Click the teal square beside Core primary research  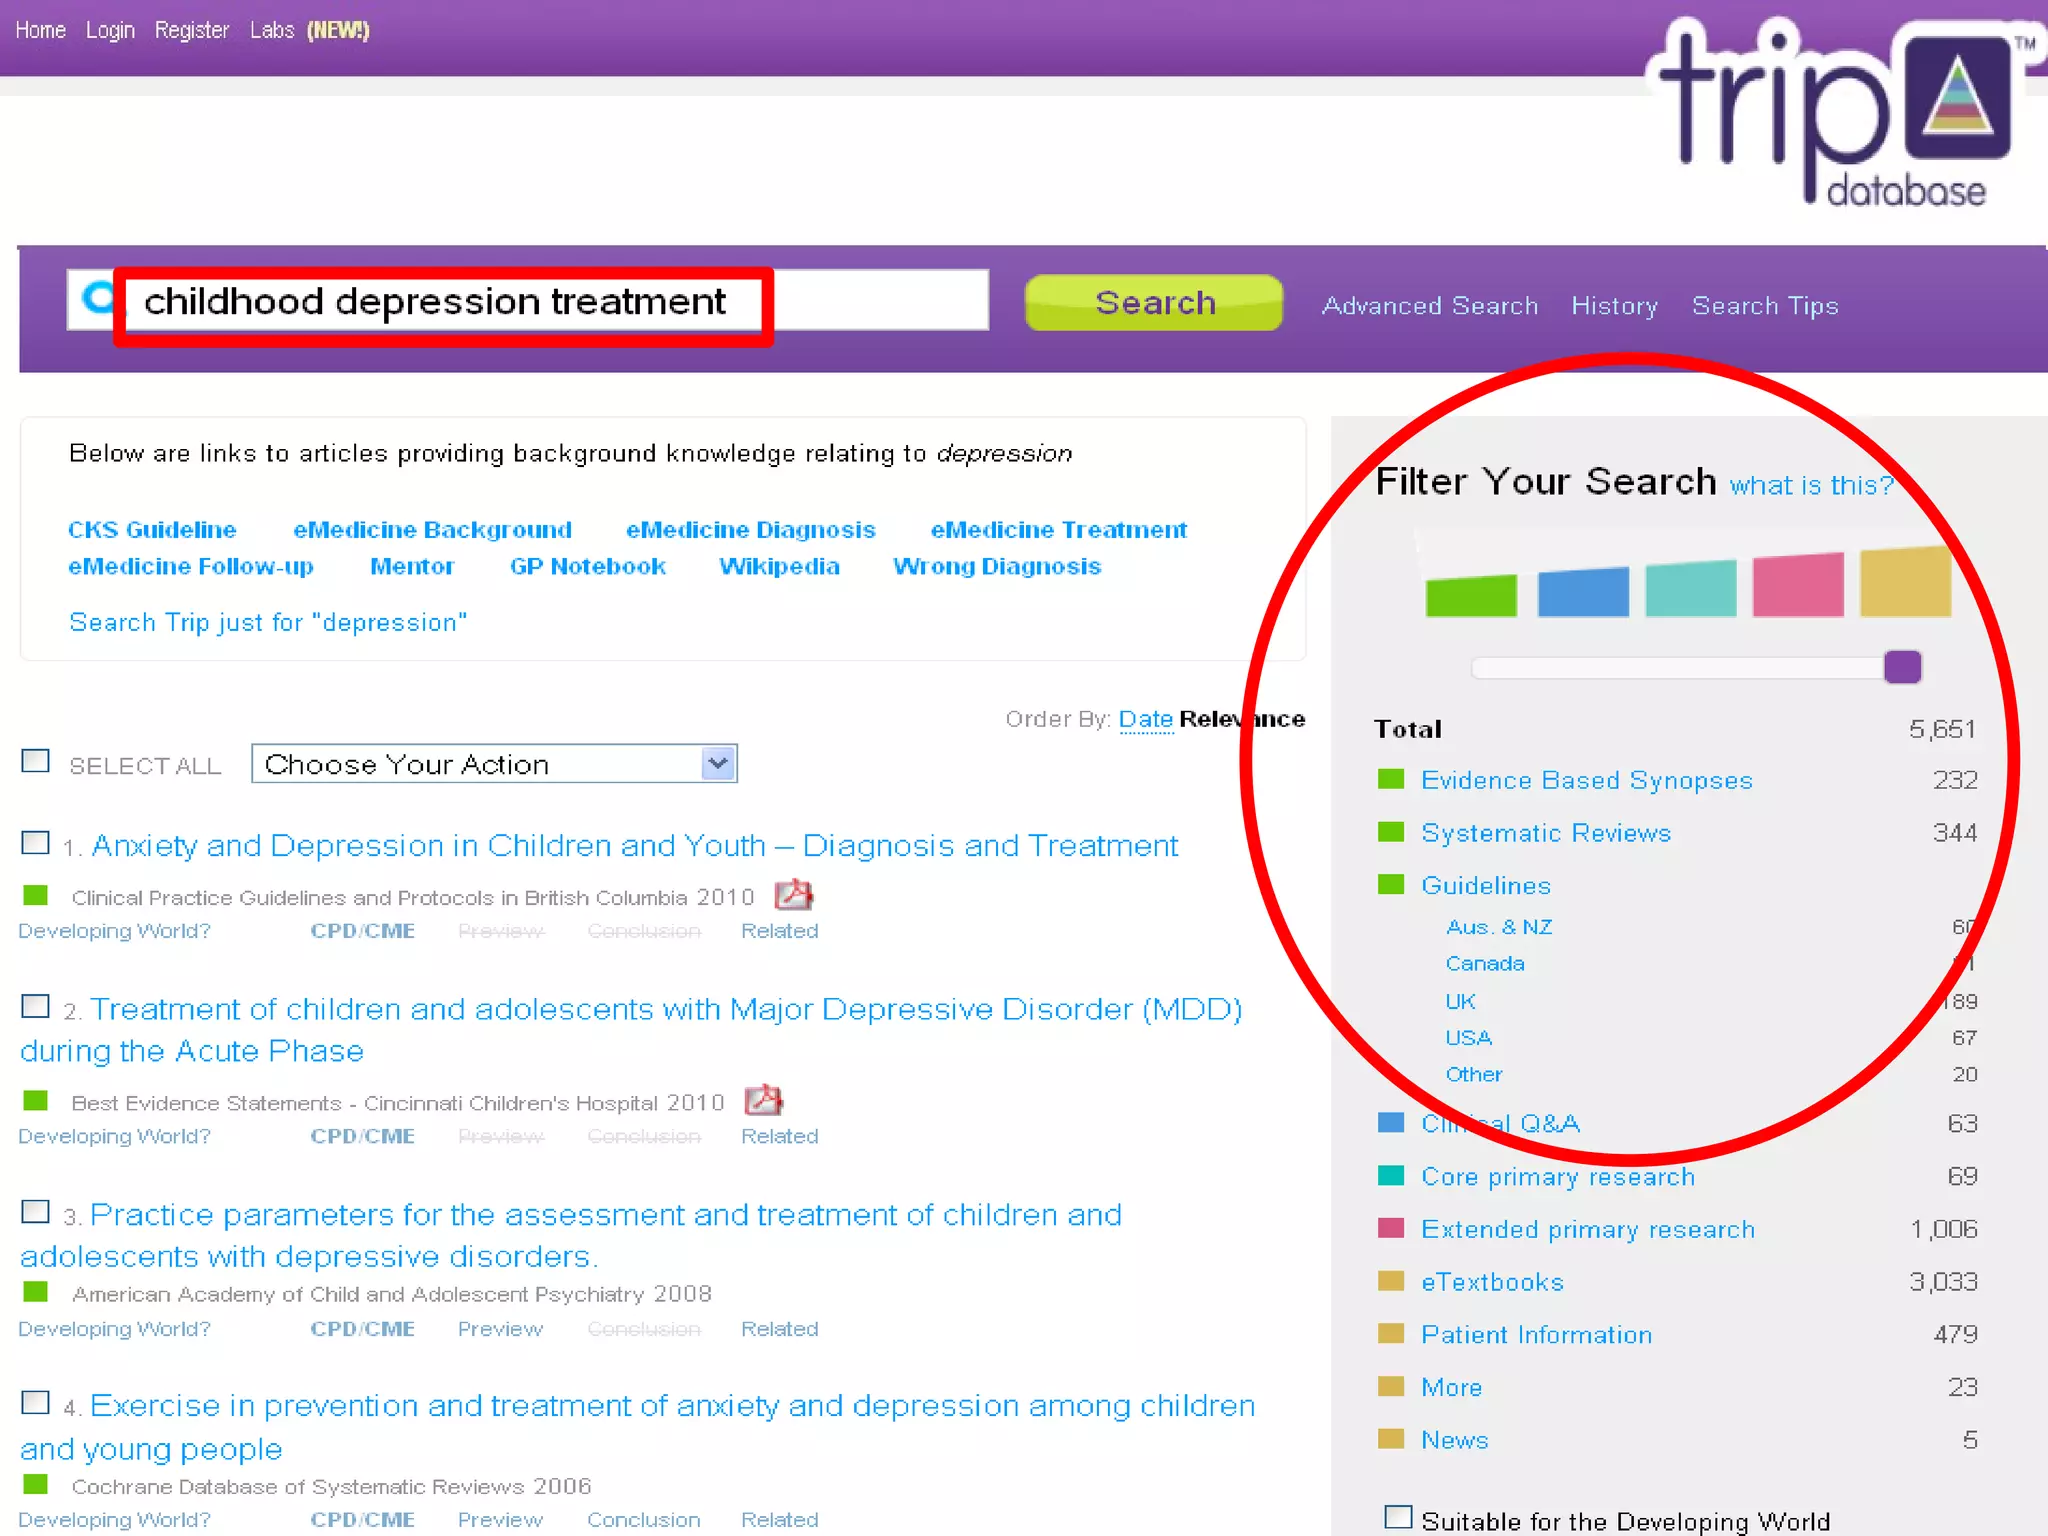point(1391,1175)
